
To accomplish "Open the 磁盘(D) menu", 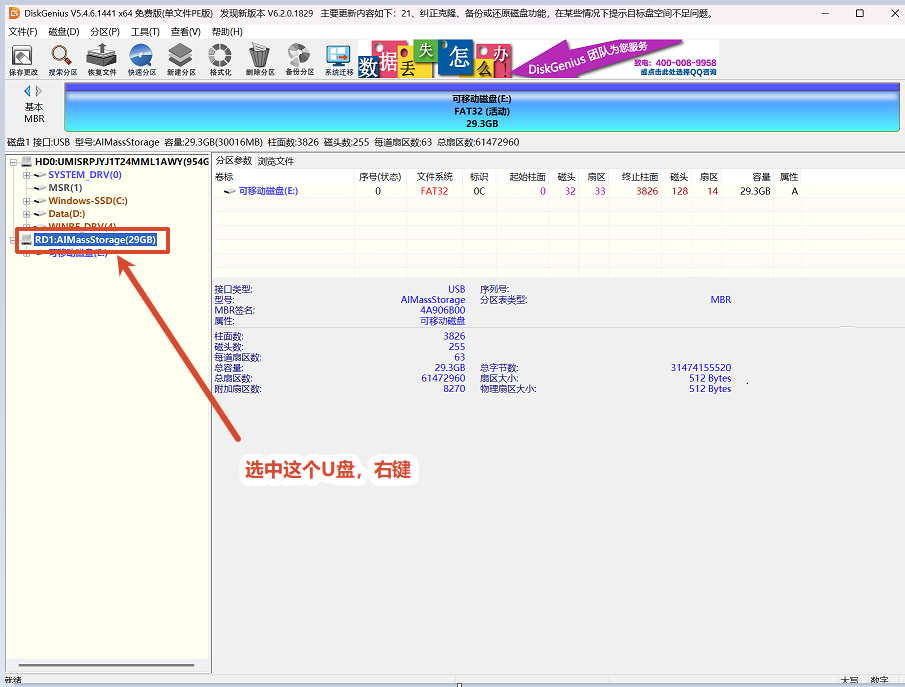I will point(63,32).
